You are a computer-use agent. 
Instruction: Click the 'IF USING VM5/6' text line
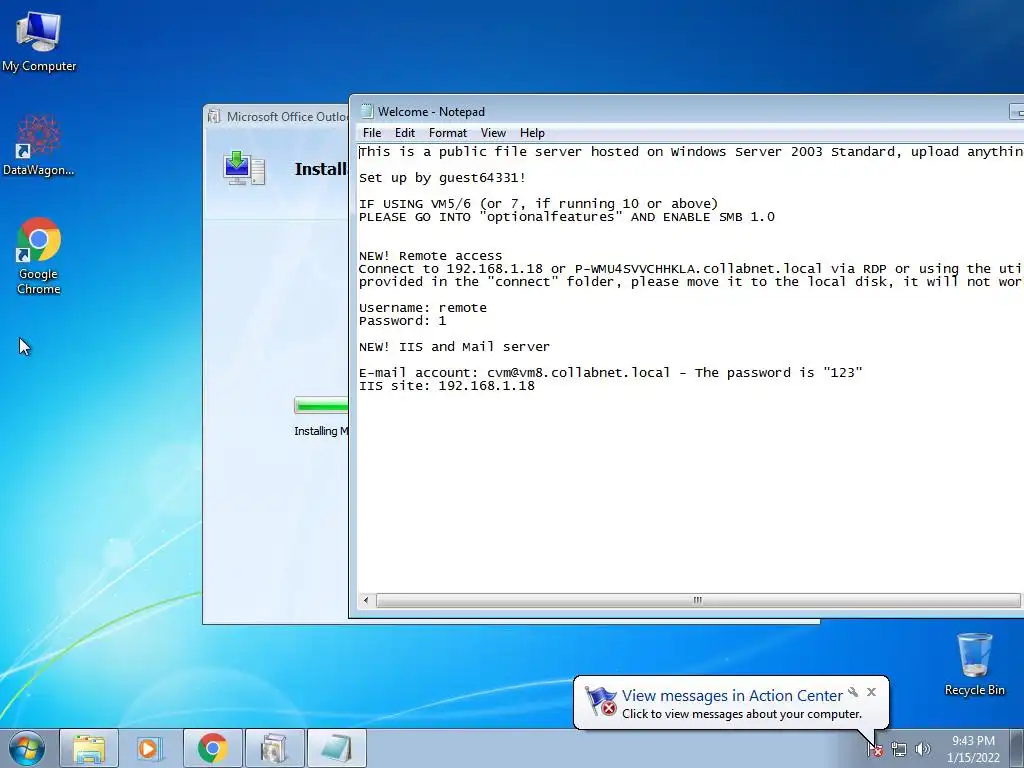(x=538, y=204)
